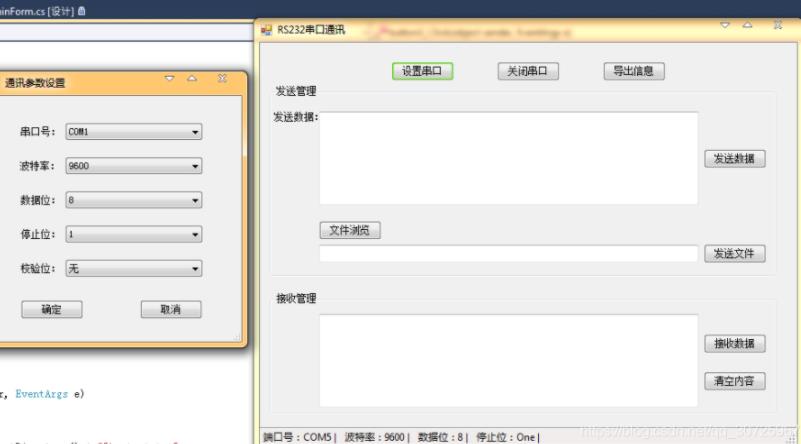
Task: Close the 通讯参数设置 dialog
Action: click(x=222, y=79)
